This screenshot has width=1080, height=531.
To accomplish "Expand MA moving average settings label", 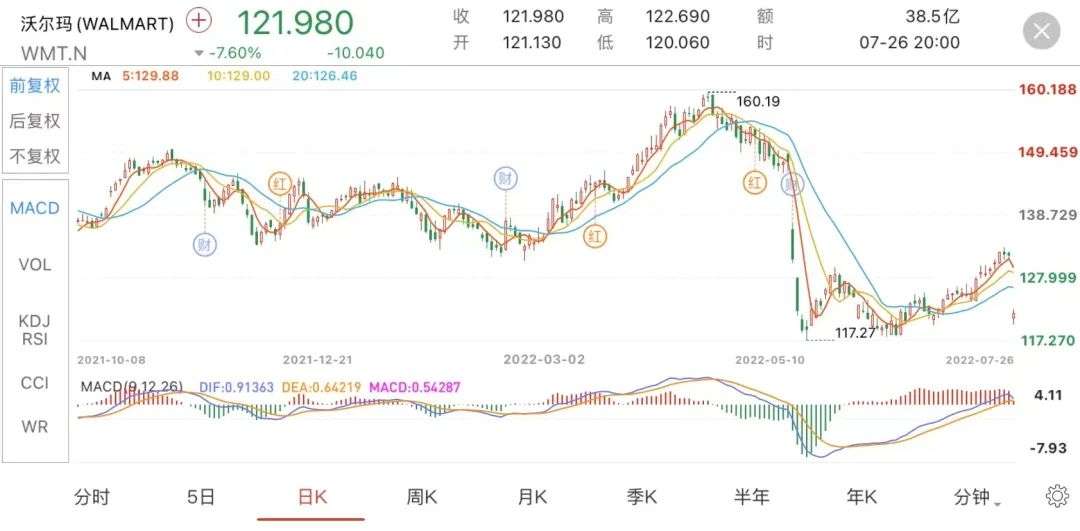I will pos(100,76).
